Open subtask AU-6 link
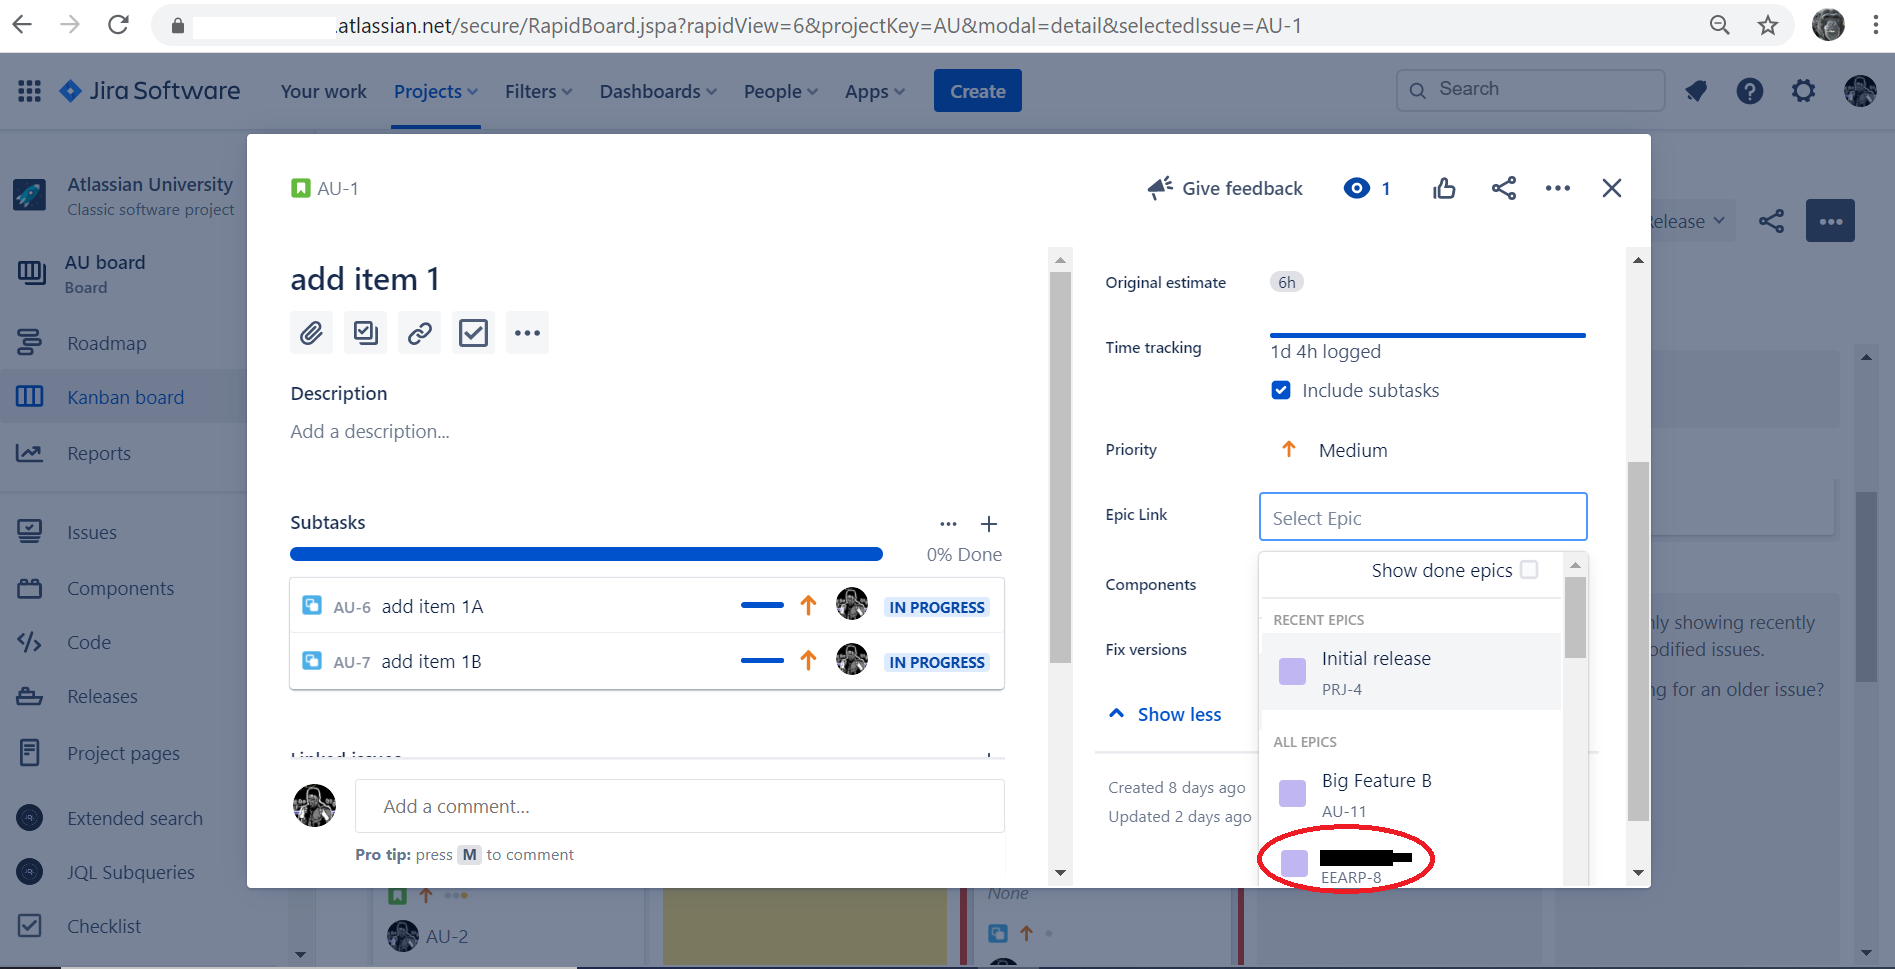The height and width of the screenshot is (969, 1895). (352, 607)
